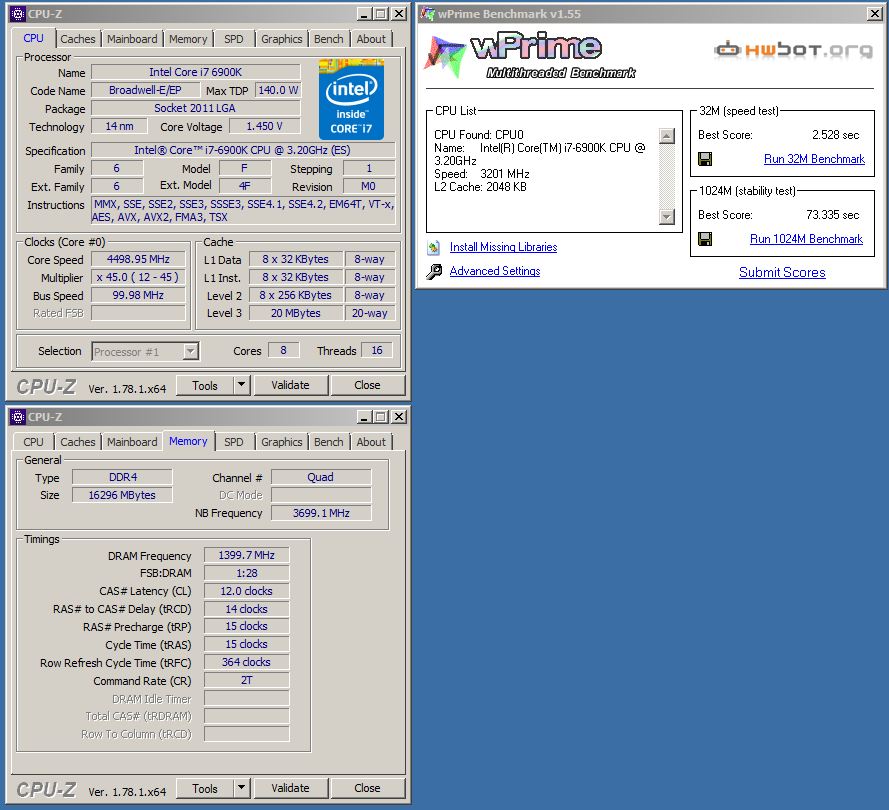
Task: Click the Core Voltage value 1.450 V
Action: 264,126
